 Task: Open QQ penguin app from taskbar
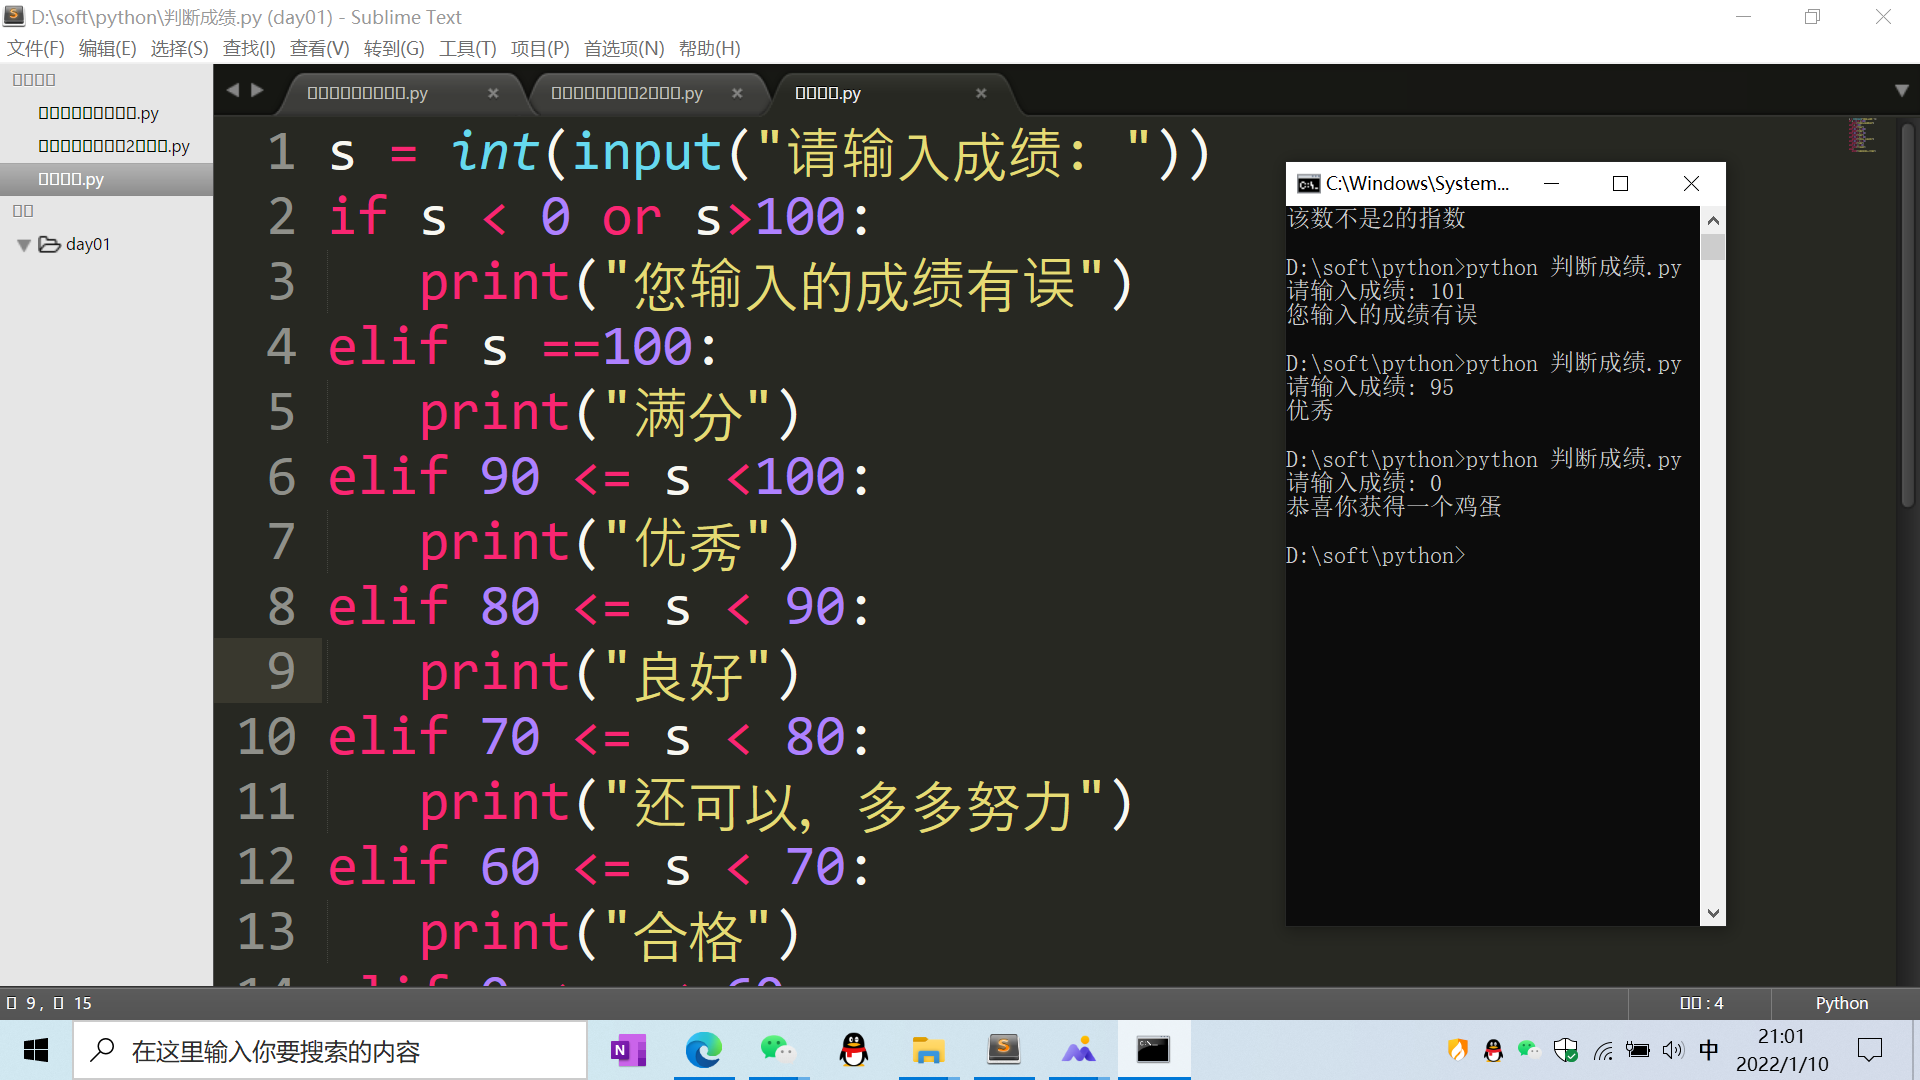tap(853, 1050)
